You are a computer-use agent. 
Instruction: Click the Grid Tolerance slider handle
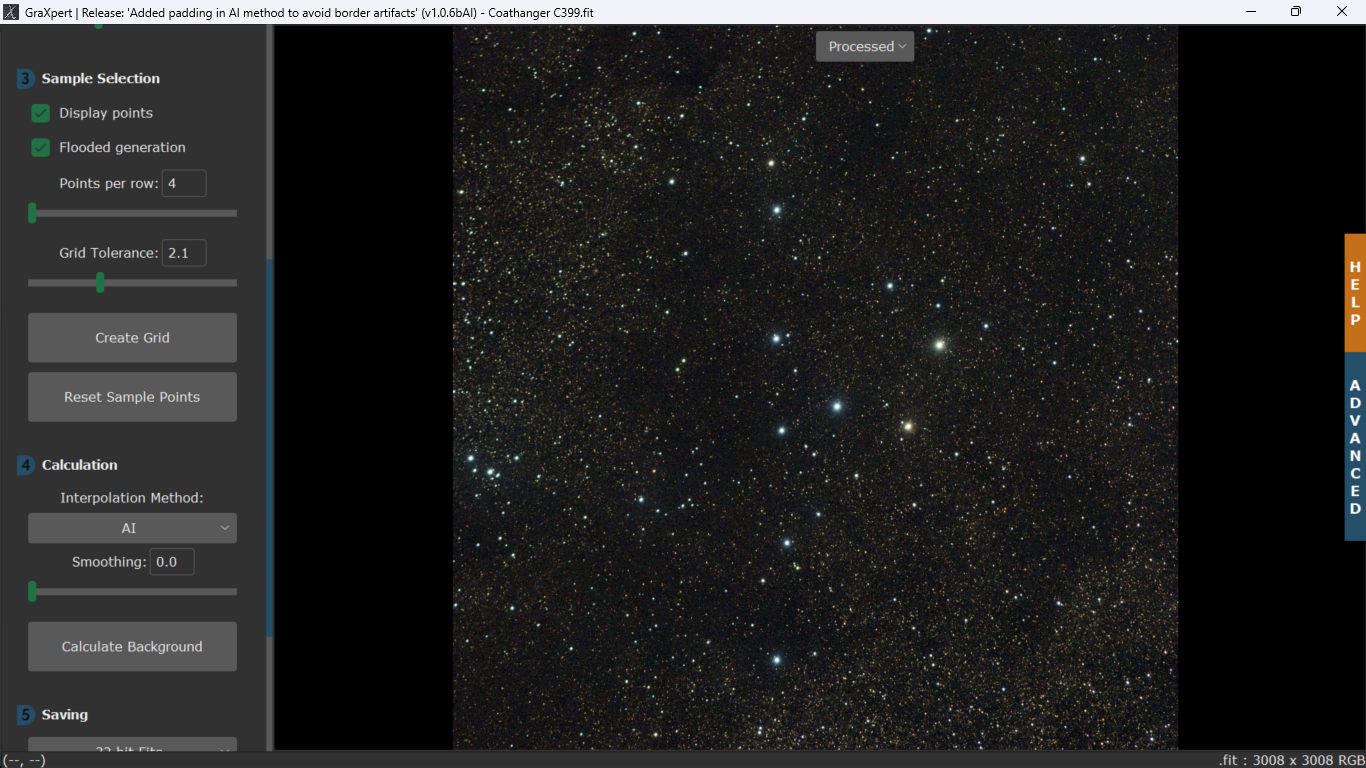100,283
